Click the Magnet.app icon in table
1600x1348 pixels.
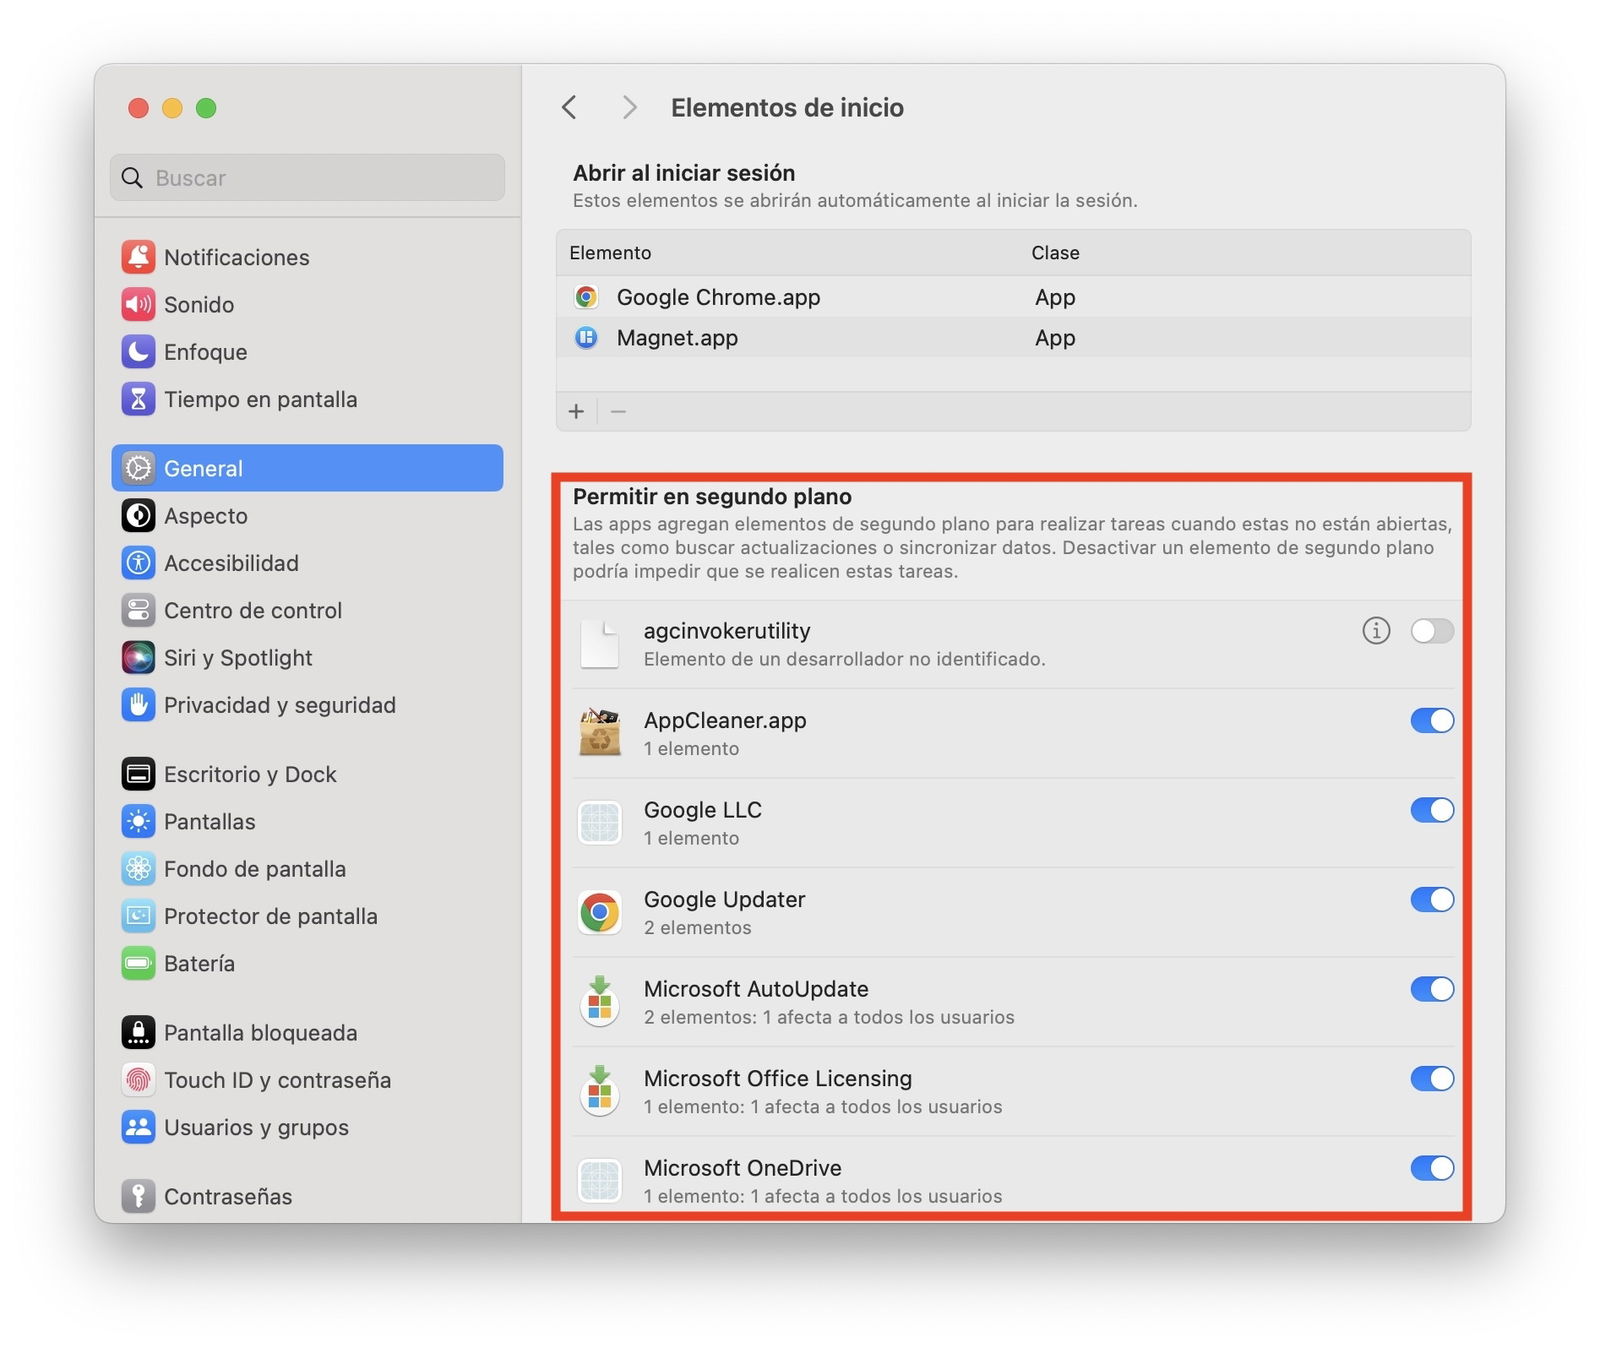tap(586, 338)
